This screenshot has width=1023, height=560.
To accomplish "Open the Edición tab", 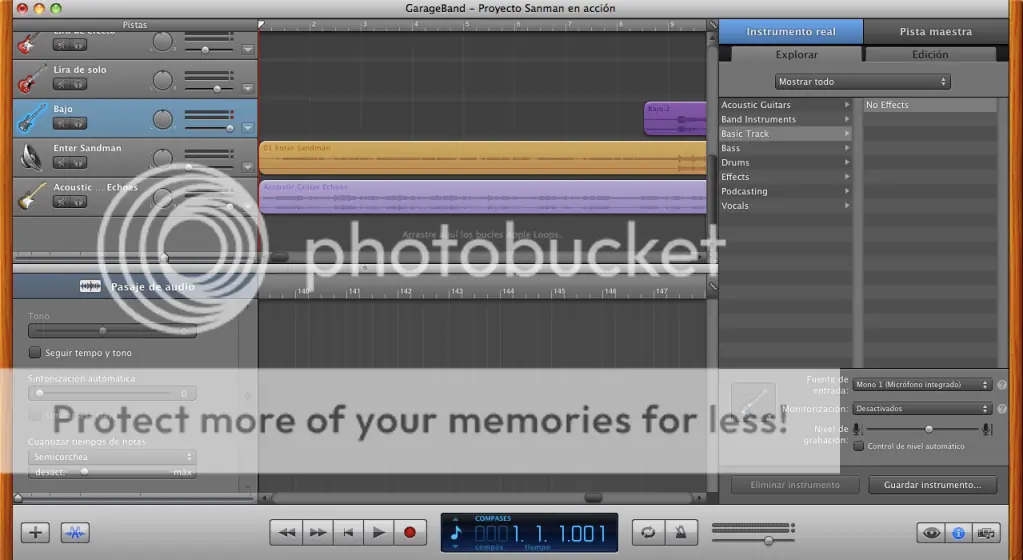I will [930, 54].
